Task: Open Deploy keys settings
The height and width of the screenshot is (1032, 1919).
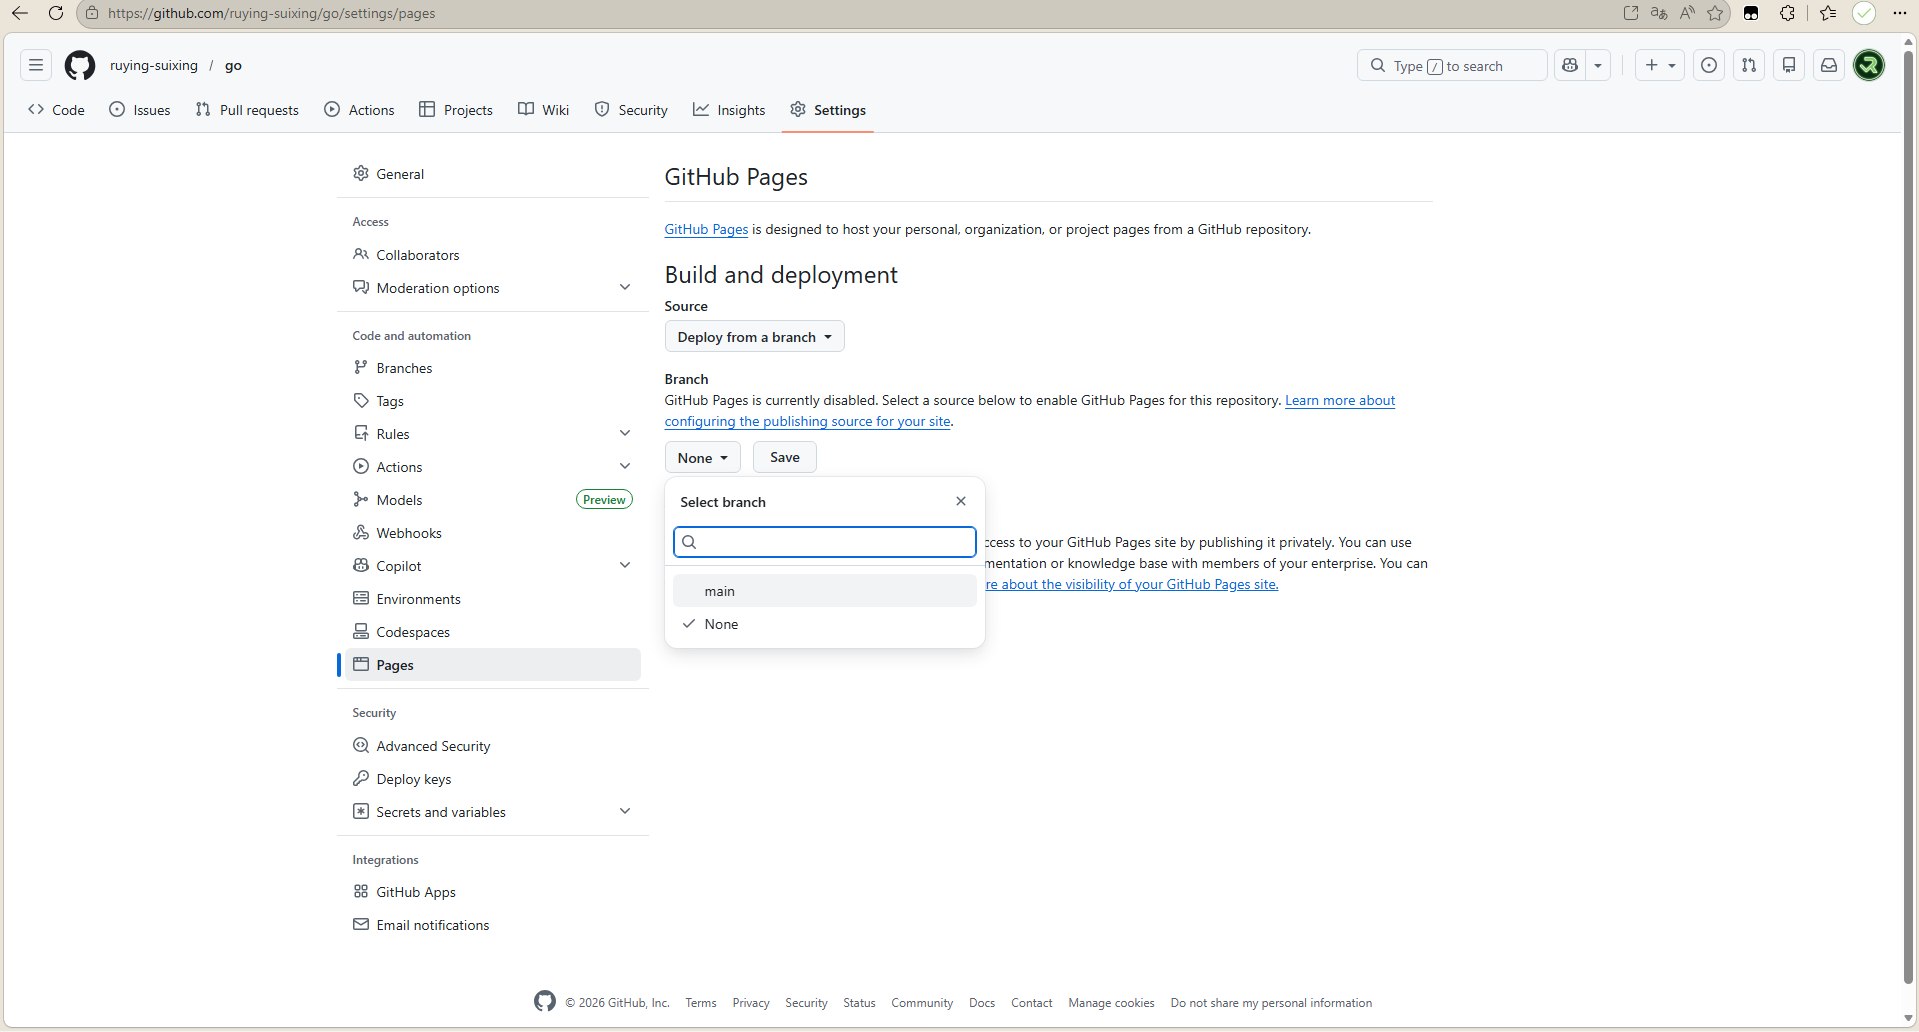Action: click(492, 779)
